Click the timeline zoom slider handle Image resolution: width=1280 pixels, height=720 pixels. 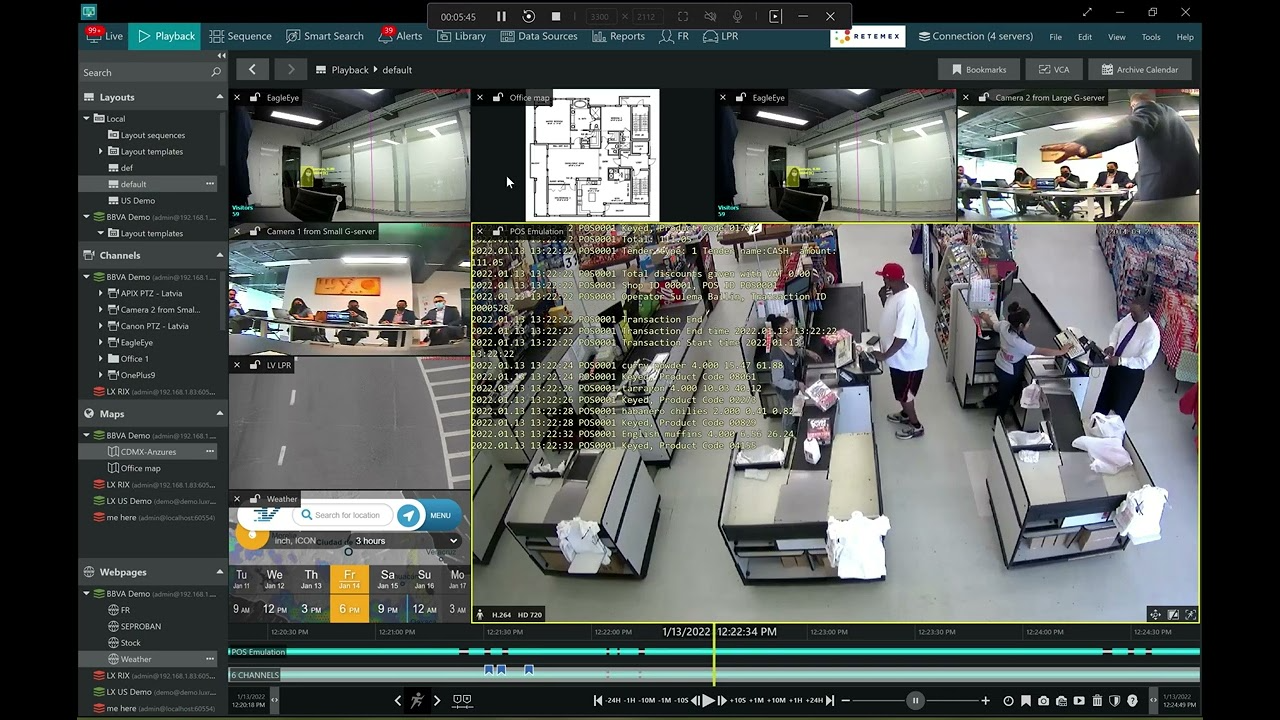914,701
